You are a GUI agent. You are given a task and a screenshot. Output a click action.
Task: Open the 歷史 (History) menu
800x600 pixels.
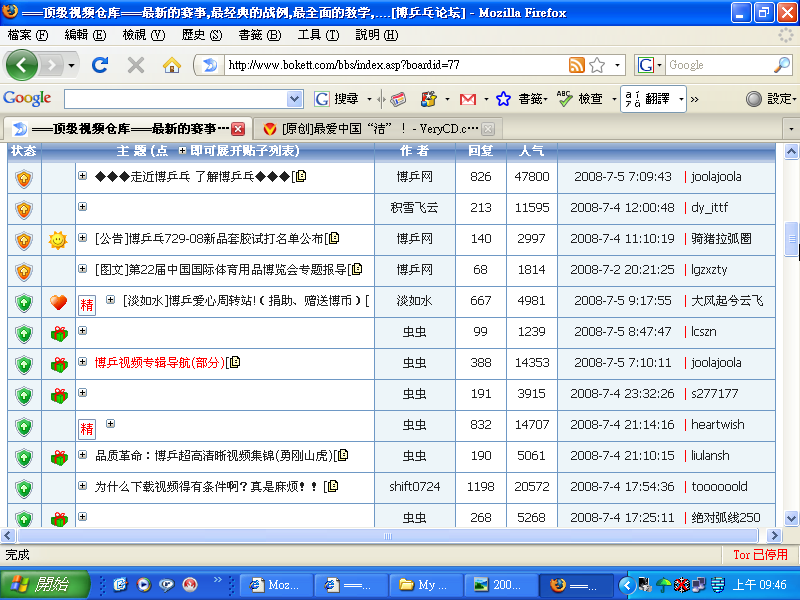click(201, 35)
